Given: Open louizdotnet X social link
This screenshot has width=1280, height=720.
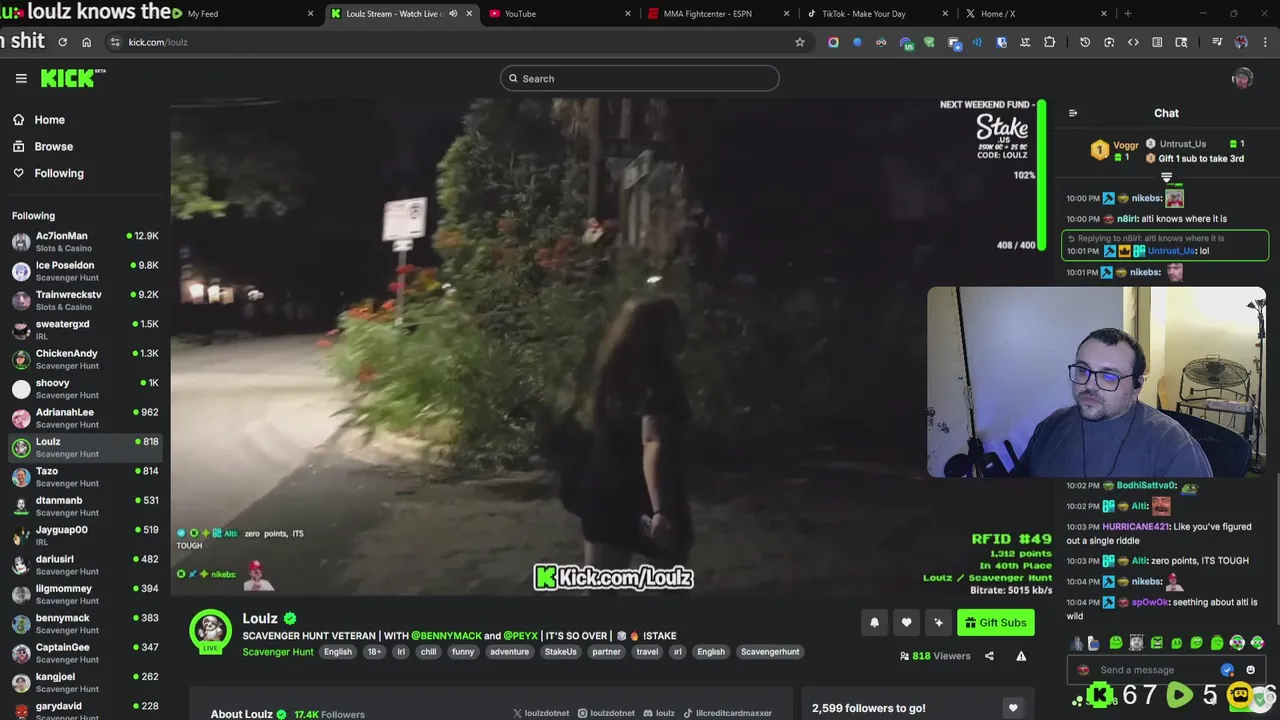Looking at the screenshot, I should point(541,713).
